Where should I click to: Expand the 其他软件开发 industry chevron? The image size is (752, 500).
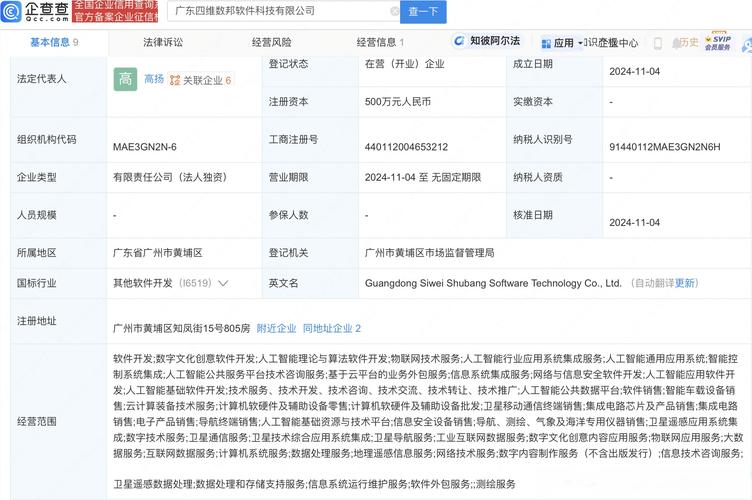point(223,283)
